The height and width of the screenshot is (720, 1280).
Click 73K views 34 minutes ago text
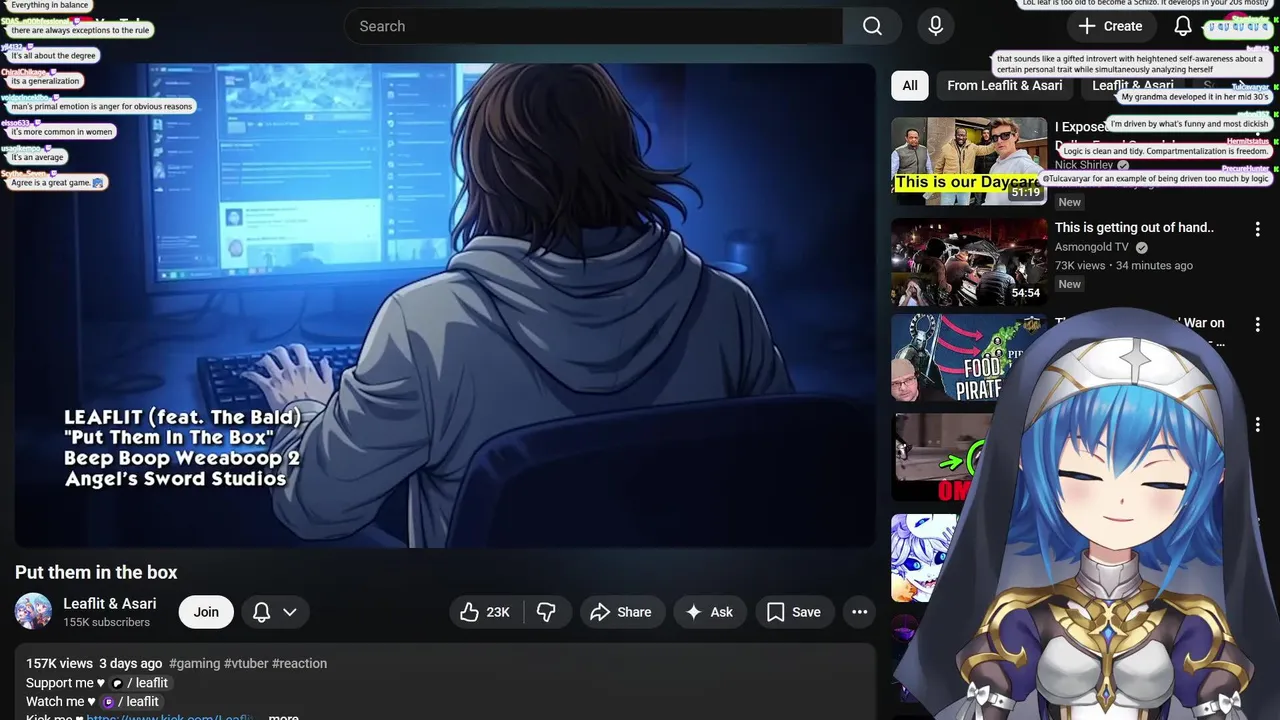coord(1124,265)
